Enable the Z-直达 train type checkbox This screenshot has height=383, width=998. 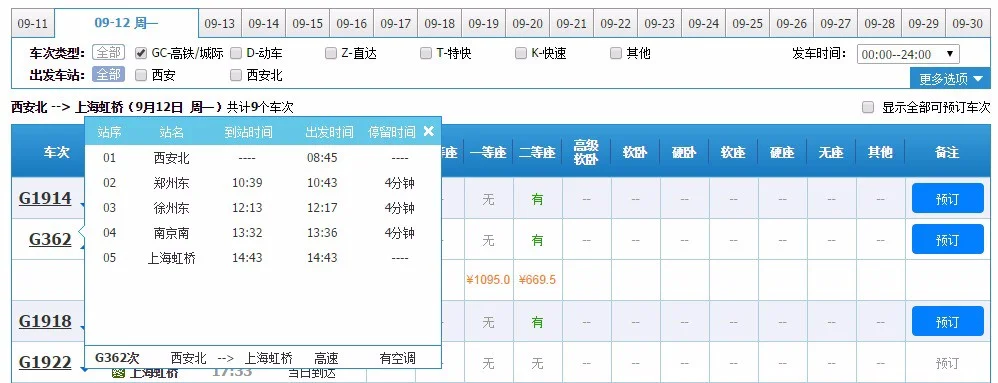click(330, 53)
